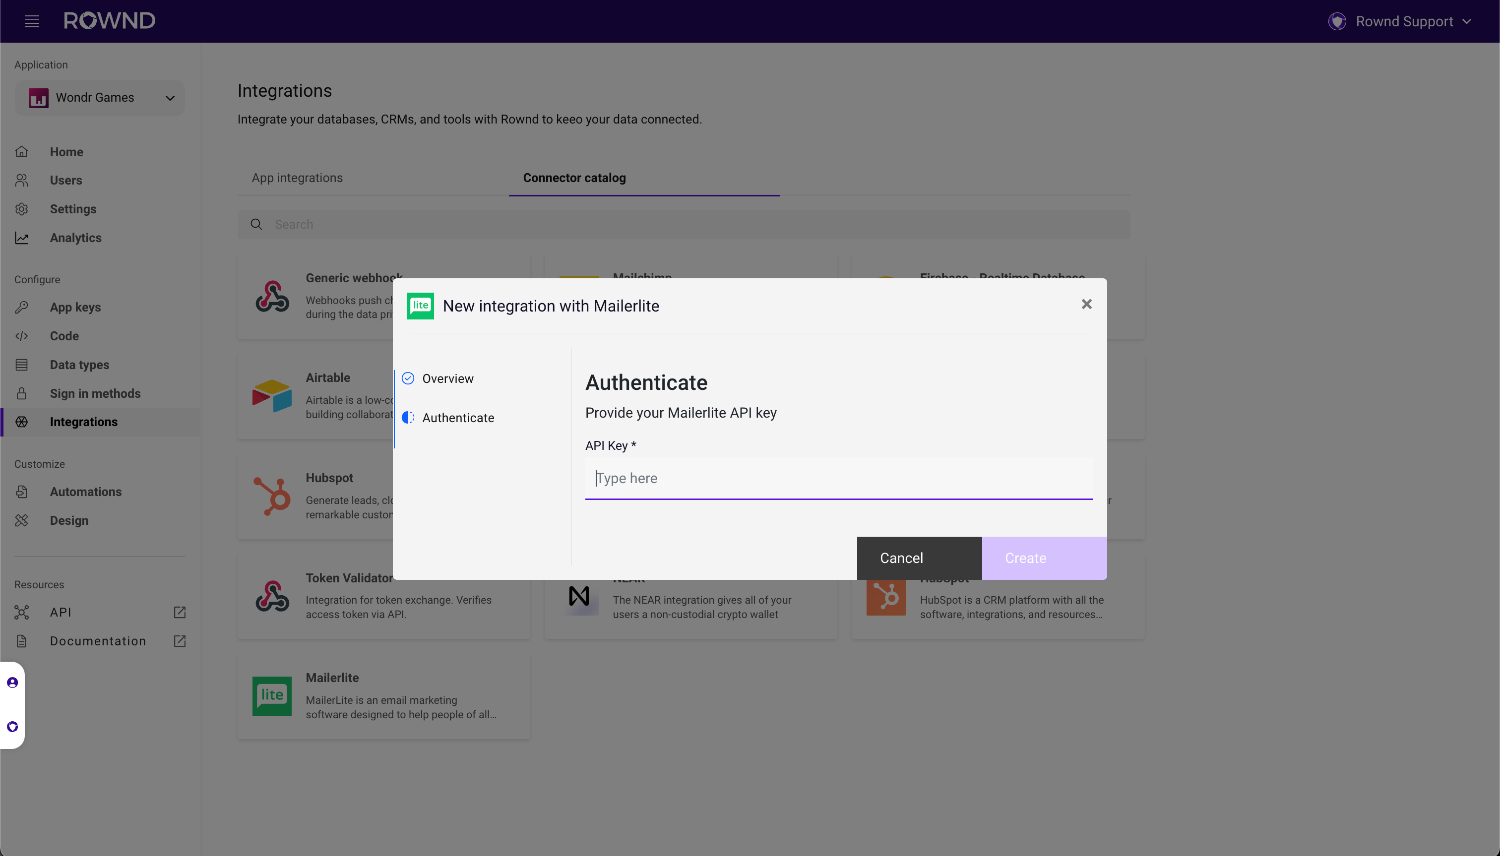
Task: Click the Users icon in sidebar
Action: 22,181
